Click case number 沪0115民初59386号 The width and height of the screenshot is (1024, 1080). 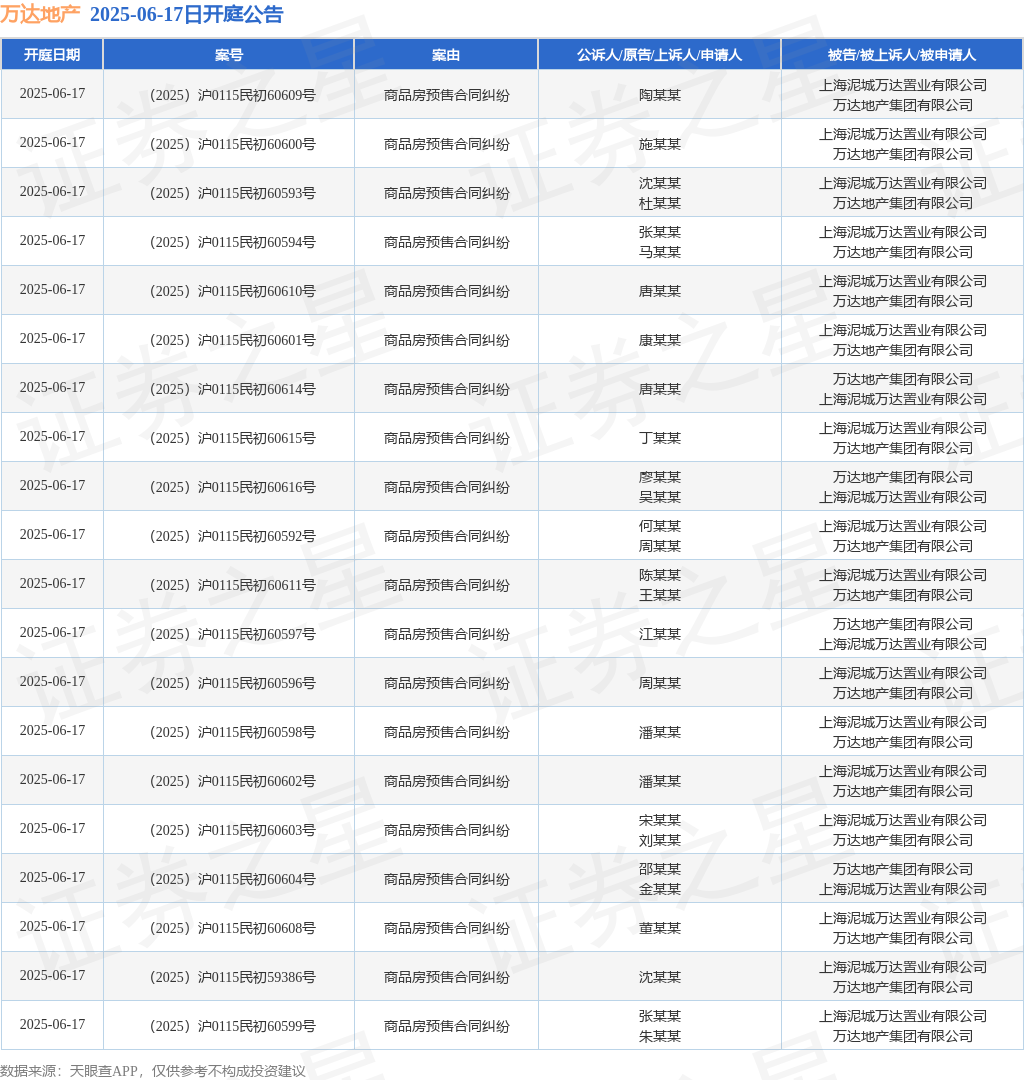coord(233,976)
